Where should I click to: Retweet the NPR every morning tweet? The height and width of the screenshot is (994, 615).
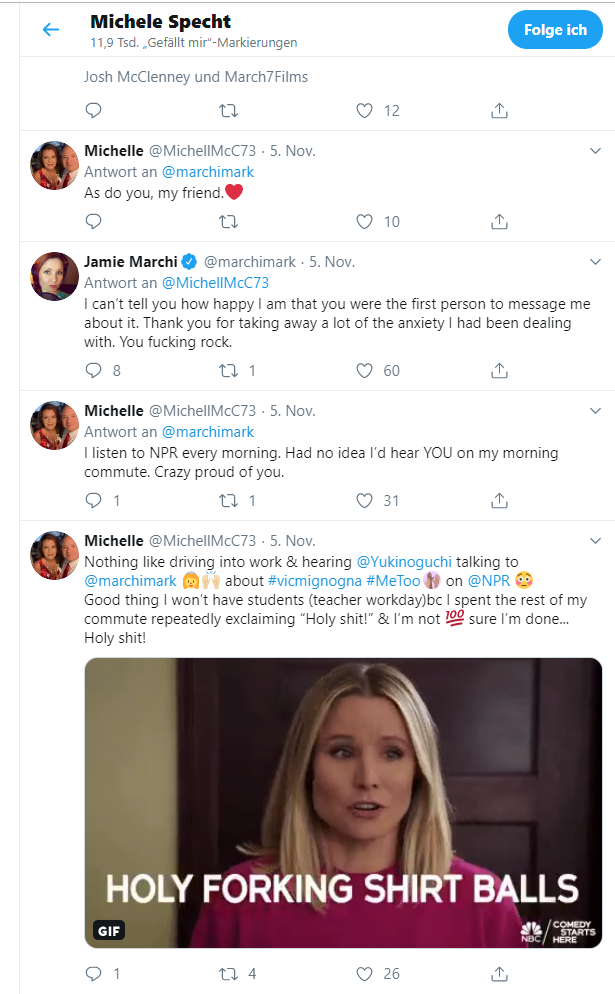coord(228,501)
